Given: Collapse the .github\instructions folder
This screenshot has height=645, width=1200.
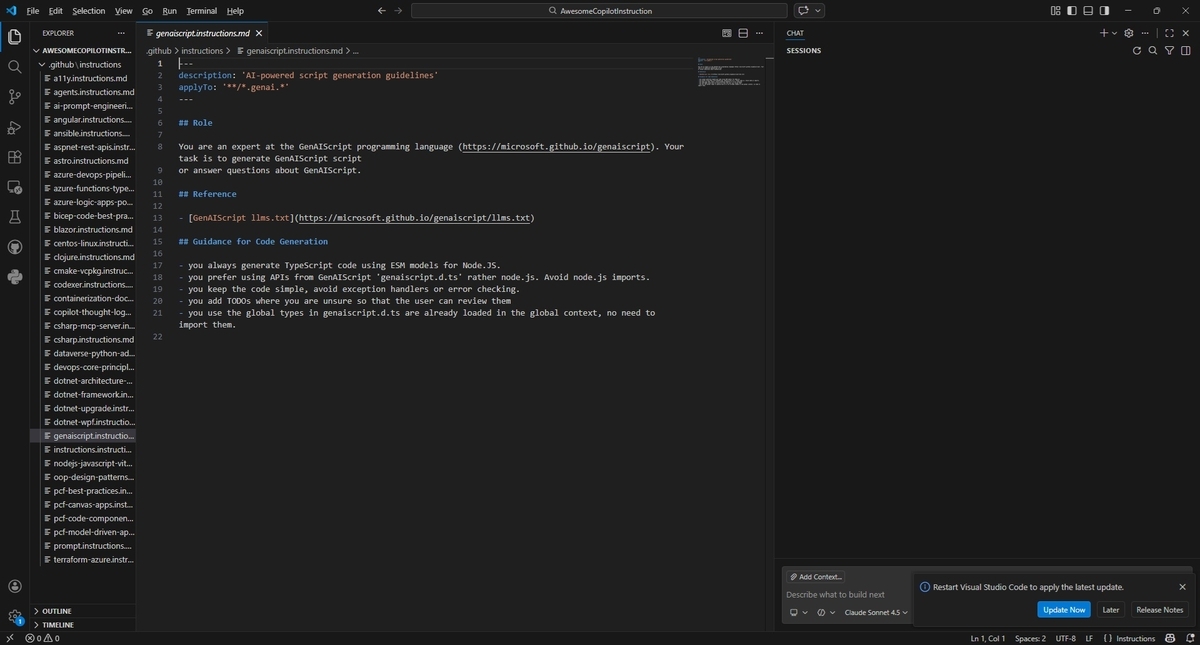Looking at the screenshot, I should point(85,64).
